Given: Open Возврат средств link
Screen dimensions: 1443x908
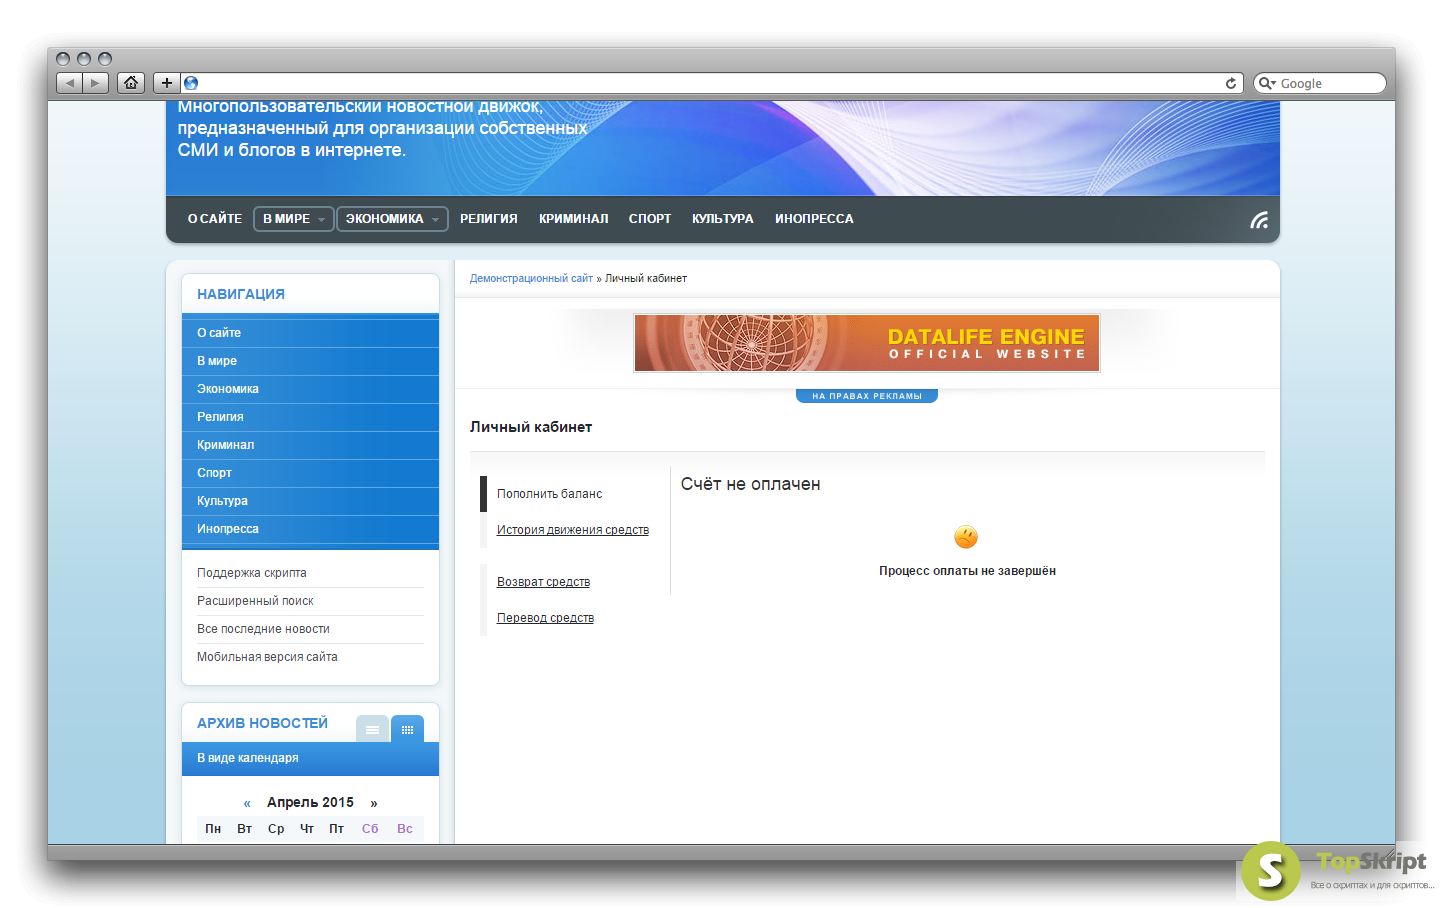Looking at the screenshot, I should [543, 582].
